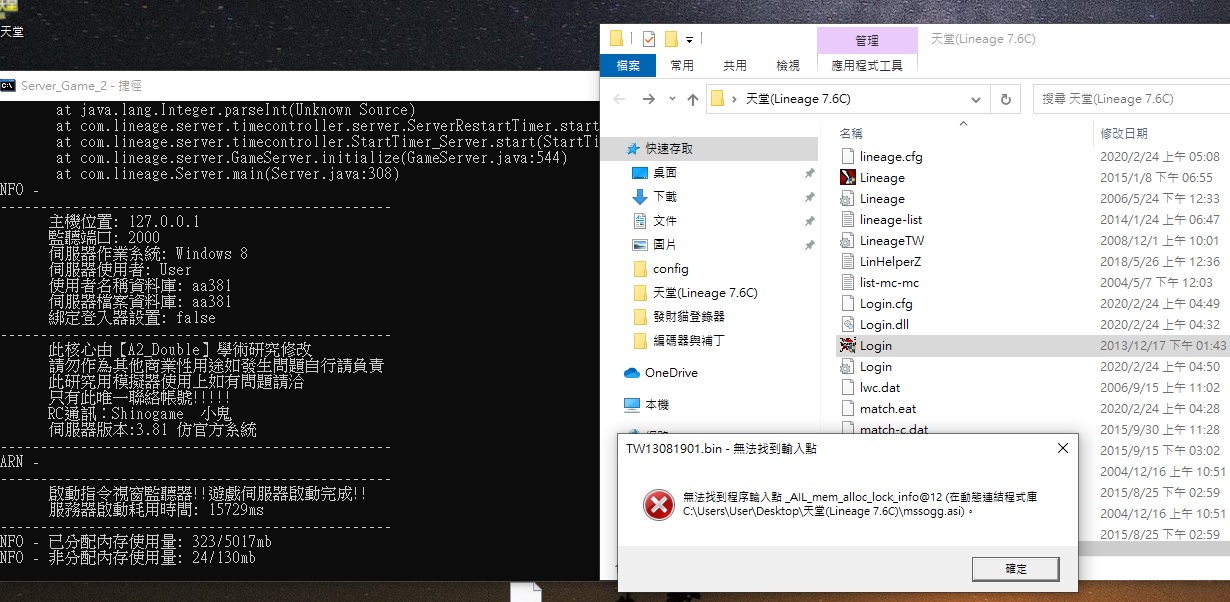This screenshot has width=1230, height=602.
Task: Open 發財貓登錄器 folder in navigation pane
Action: (689, 316)
